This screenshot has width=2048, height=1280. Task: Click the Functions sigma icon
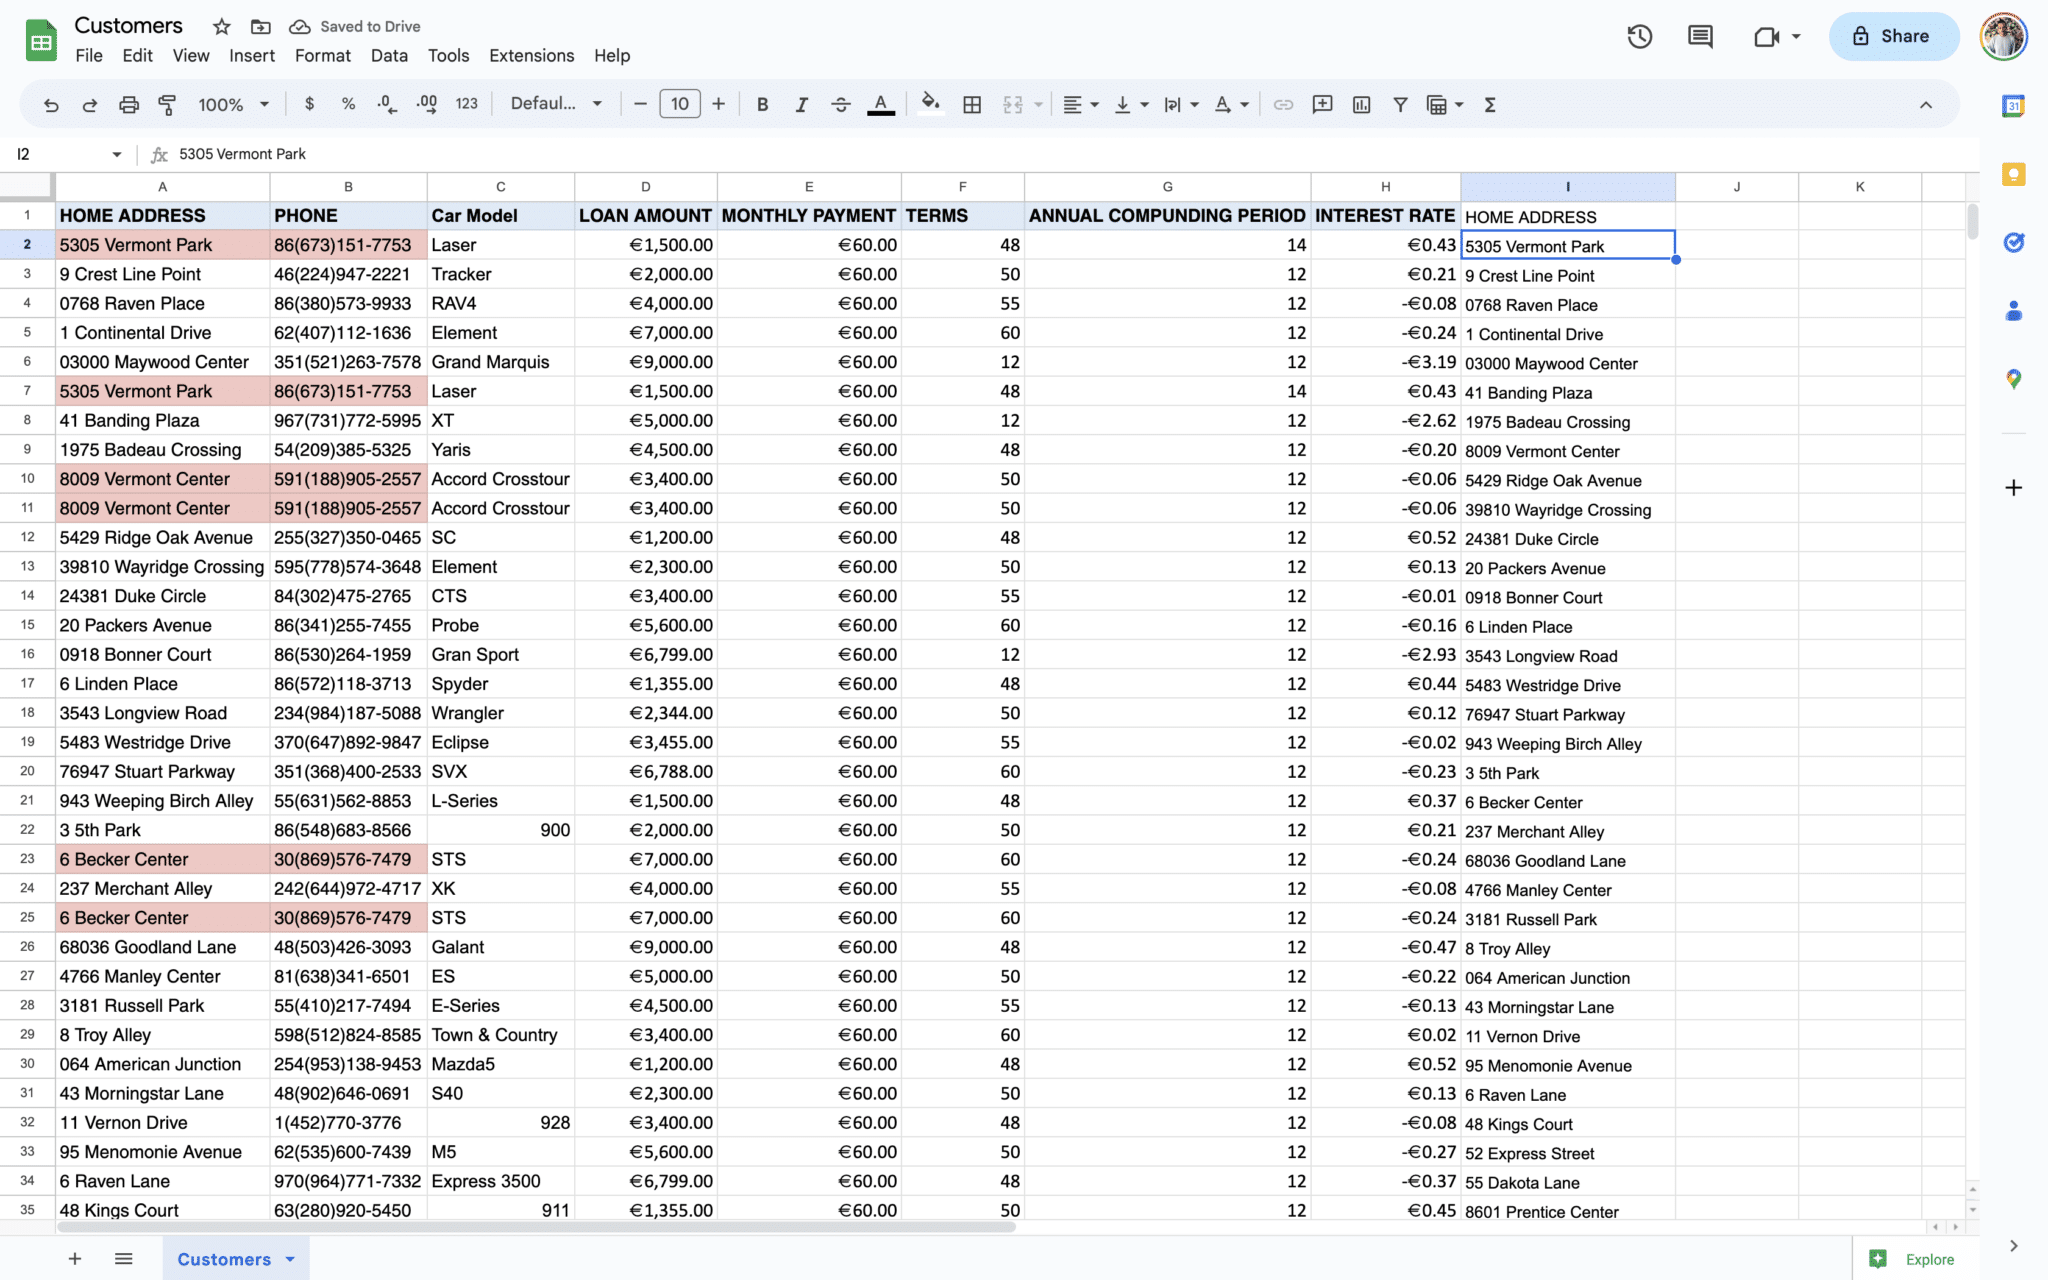tap(1489, 104)
